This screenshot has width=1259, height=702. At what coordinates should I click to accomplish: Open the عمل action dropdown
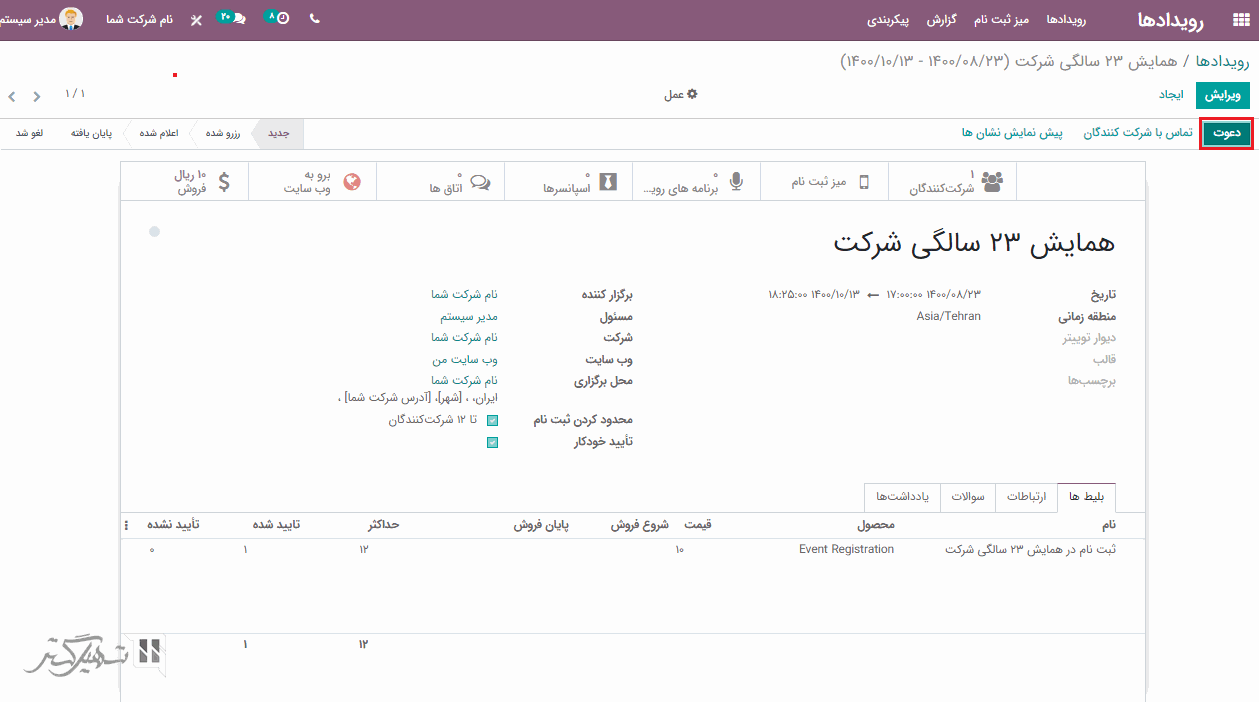pos(681,95)
